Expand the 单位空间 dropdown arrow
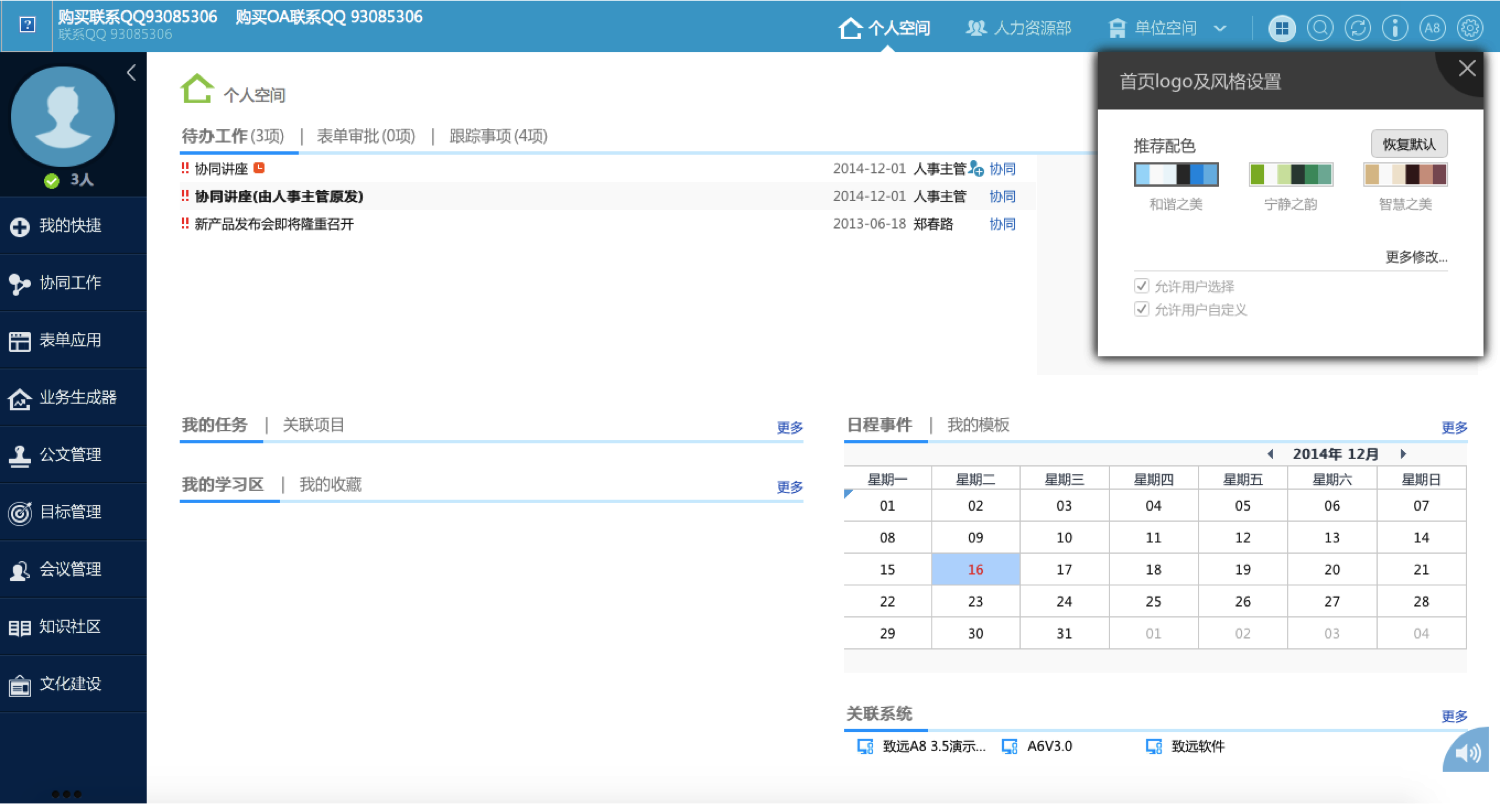Image resolution: width=1500 pixels, height=804 pixels. point(1220,29)
